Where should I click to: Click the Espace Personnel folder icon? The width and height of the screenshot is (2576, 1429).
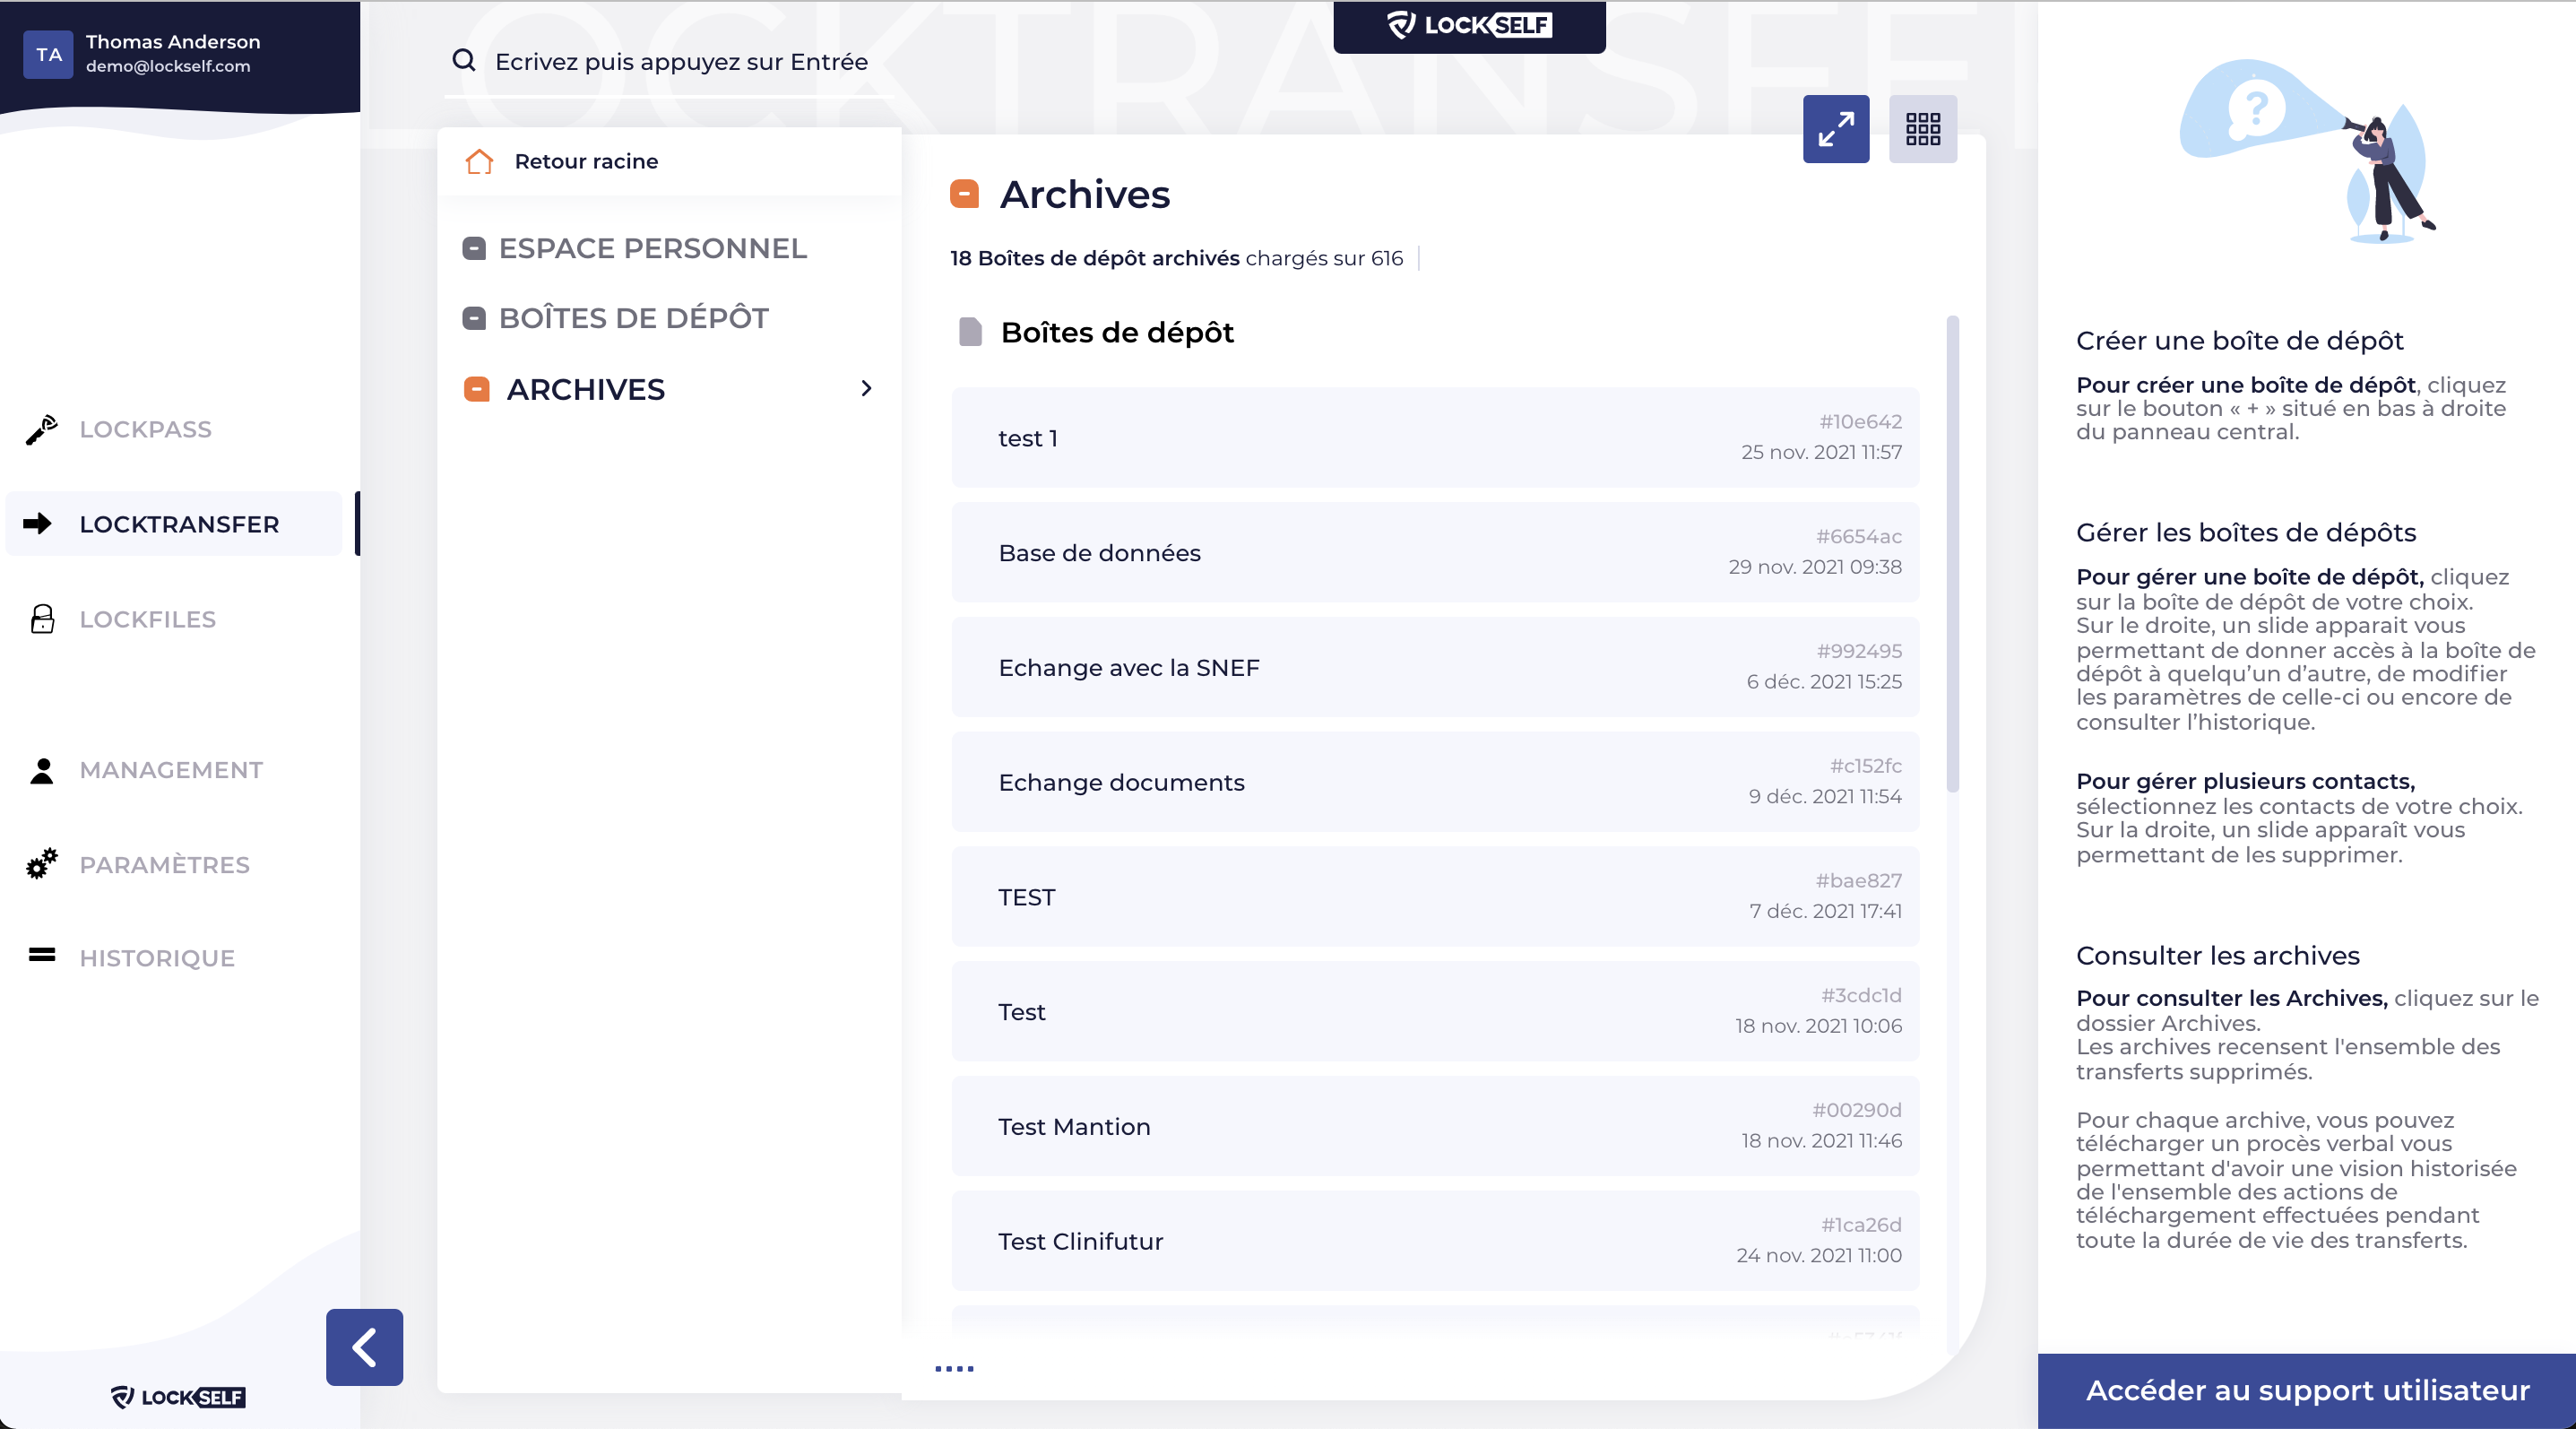point(474,248)
